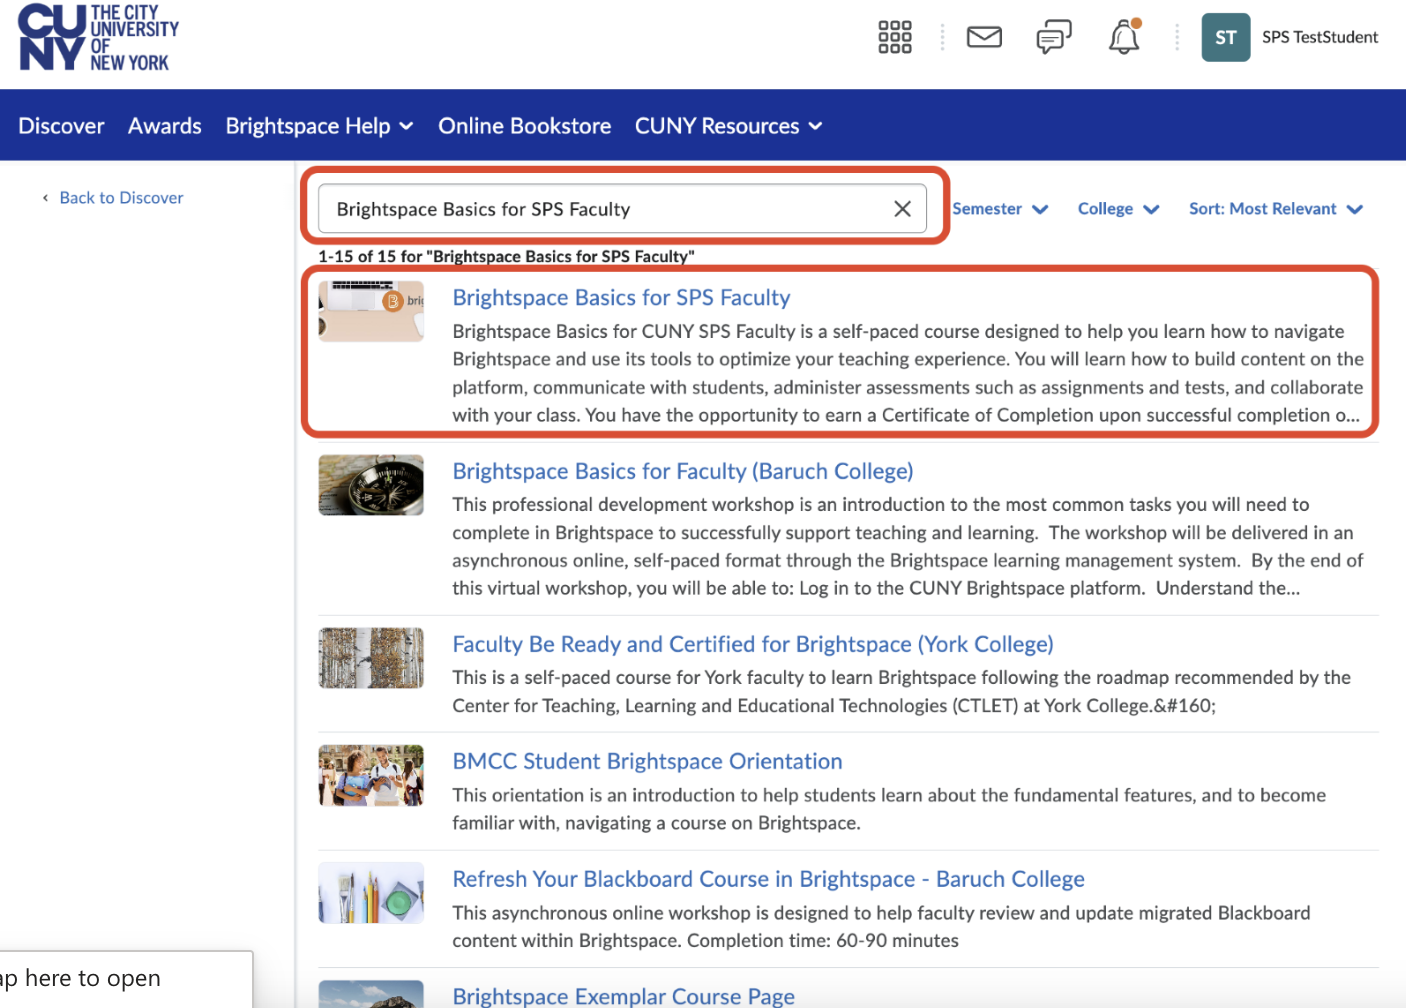1406x1008 pixels.
Task: Click thumbnail of Brightspace Basics for SPS Faculty
Action: (x=371, y=311)
